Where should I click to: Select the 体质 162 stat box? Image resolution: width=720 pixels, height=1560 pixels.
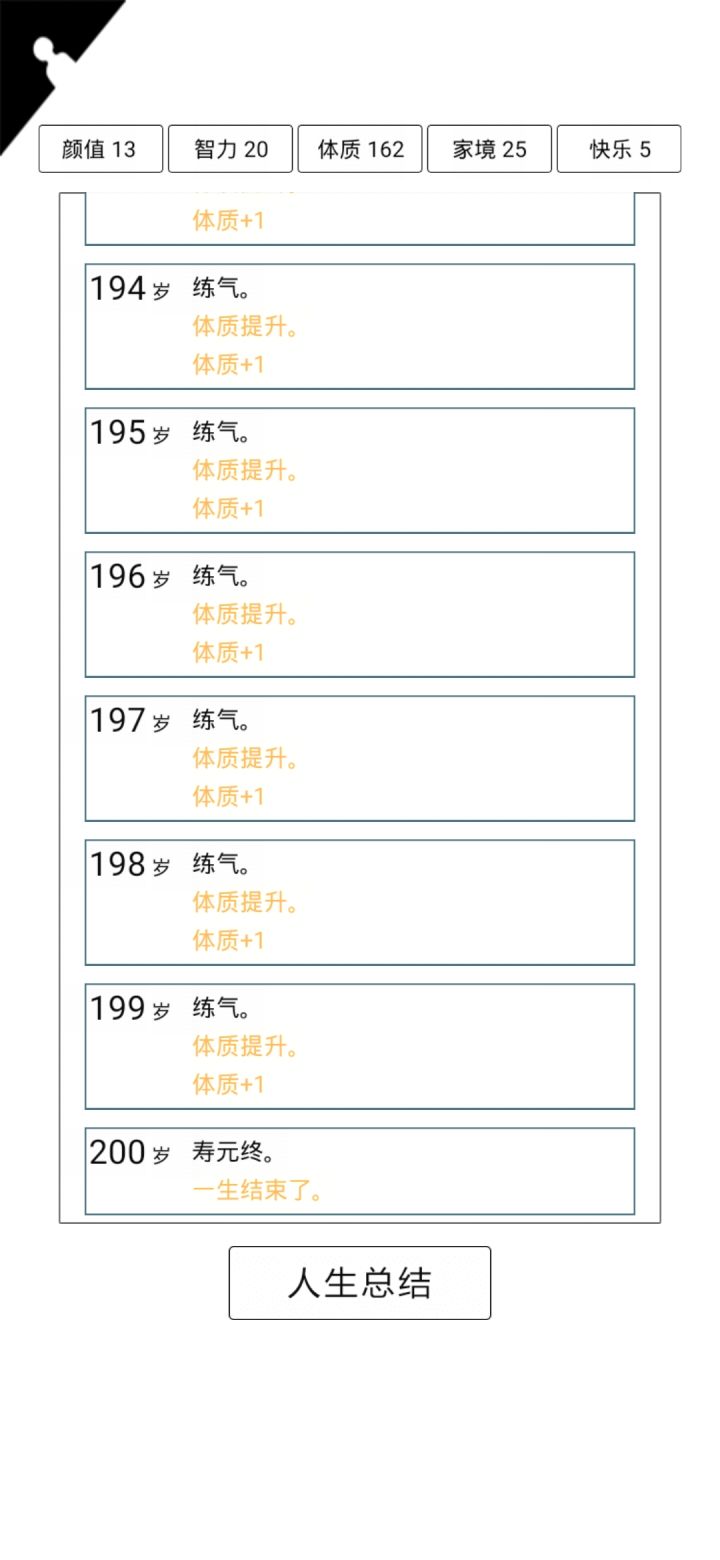click(360, 149)
